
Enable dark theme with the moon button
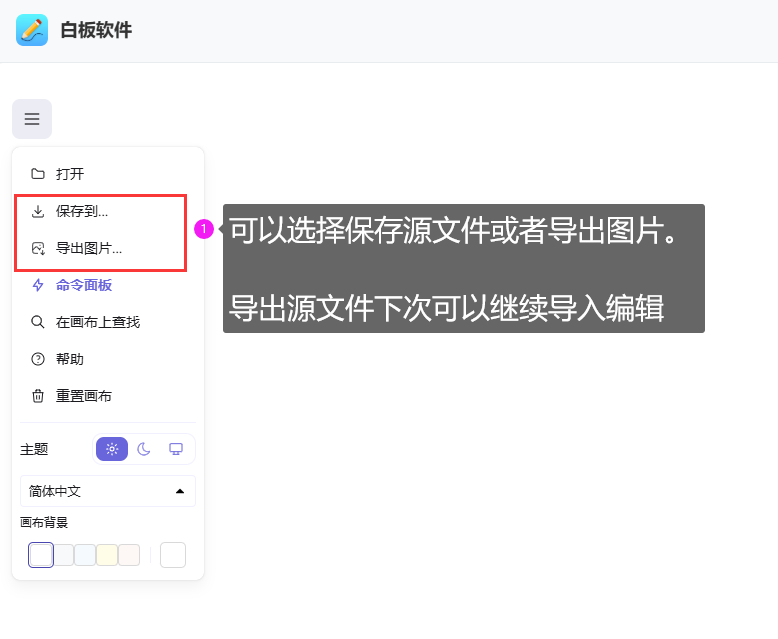click(144, 449)
